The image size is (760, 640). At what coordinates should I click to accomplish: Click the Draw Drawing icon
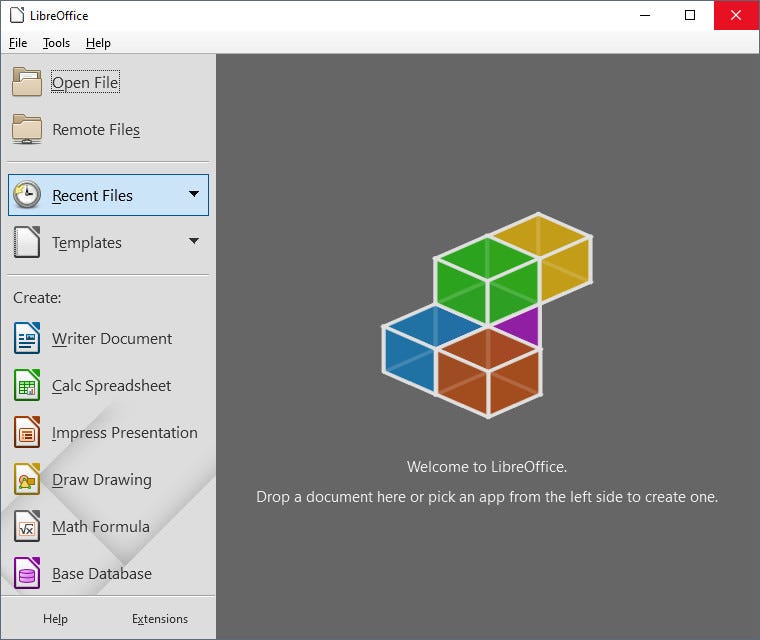27,479
